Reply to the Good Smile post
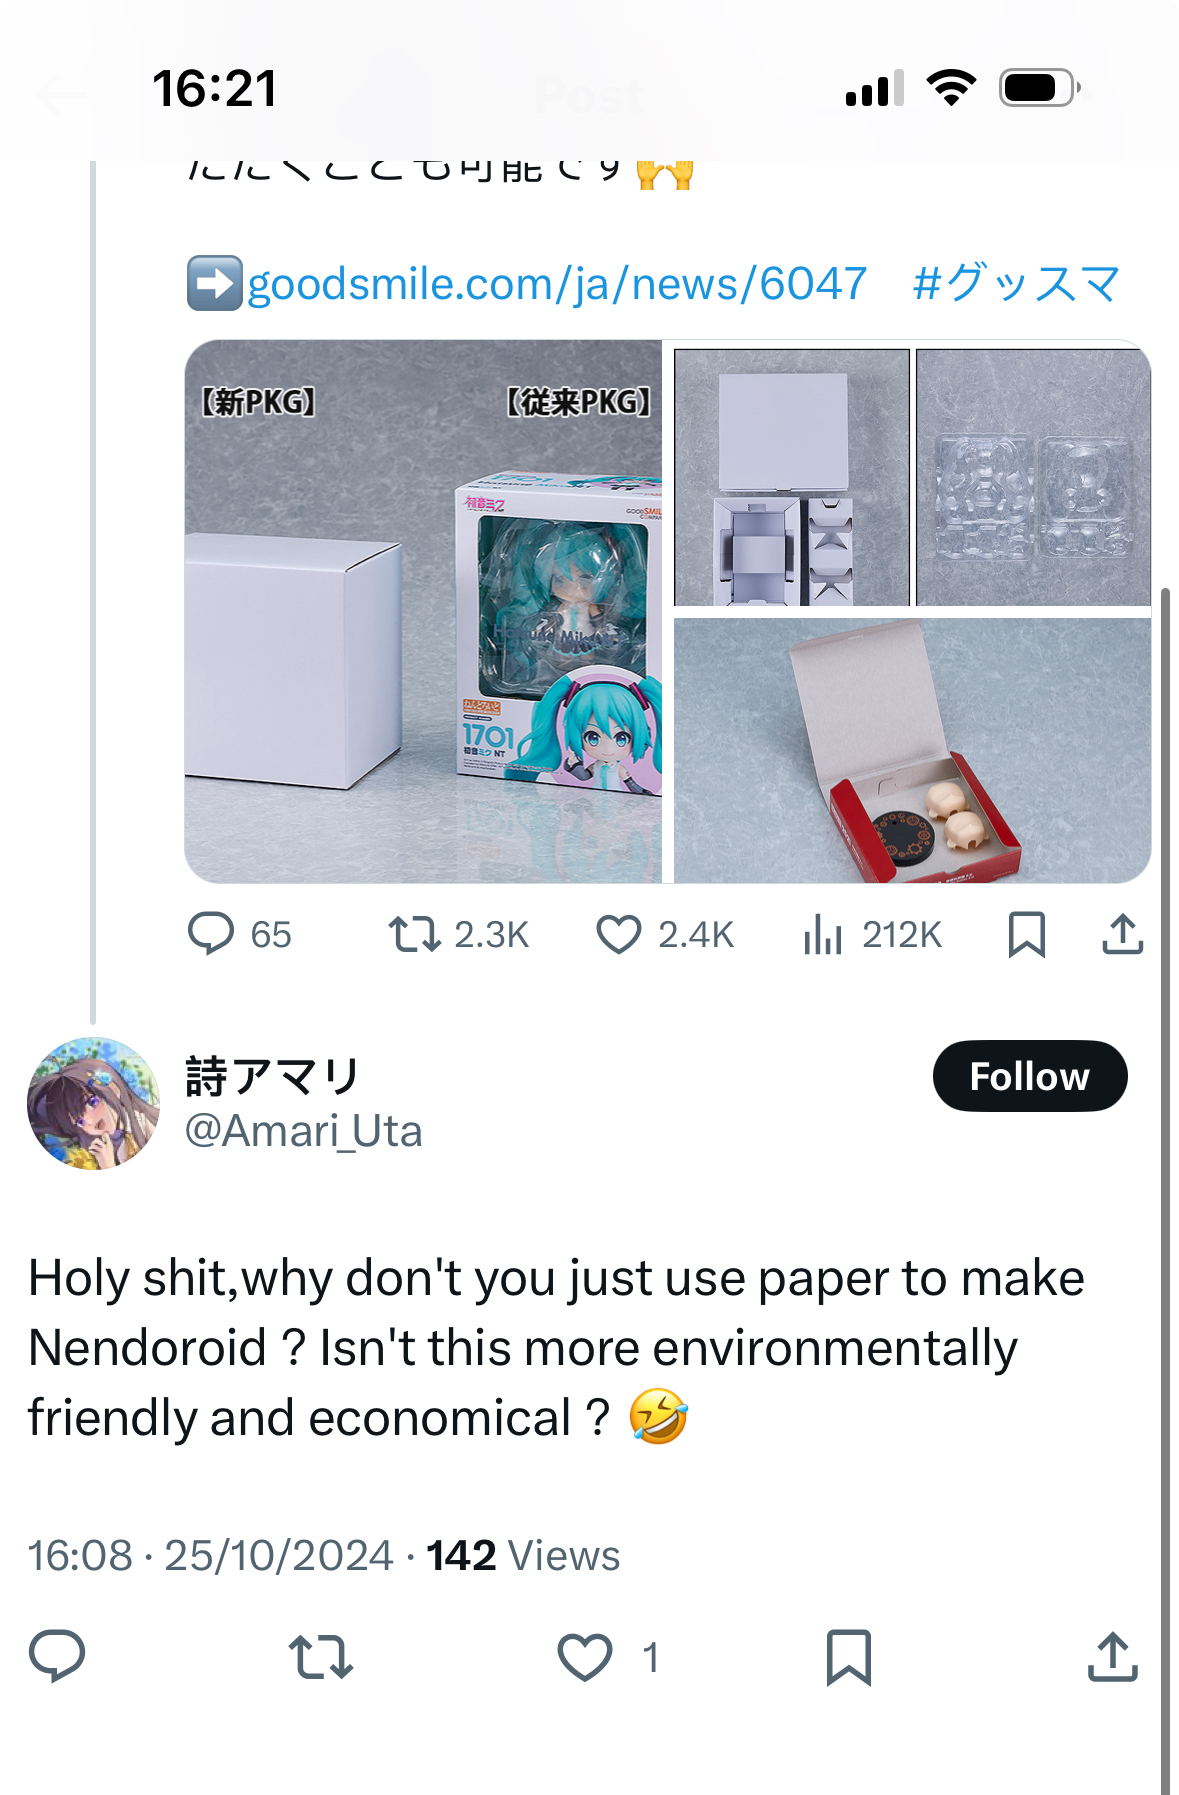 tap(211, 934)
